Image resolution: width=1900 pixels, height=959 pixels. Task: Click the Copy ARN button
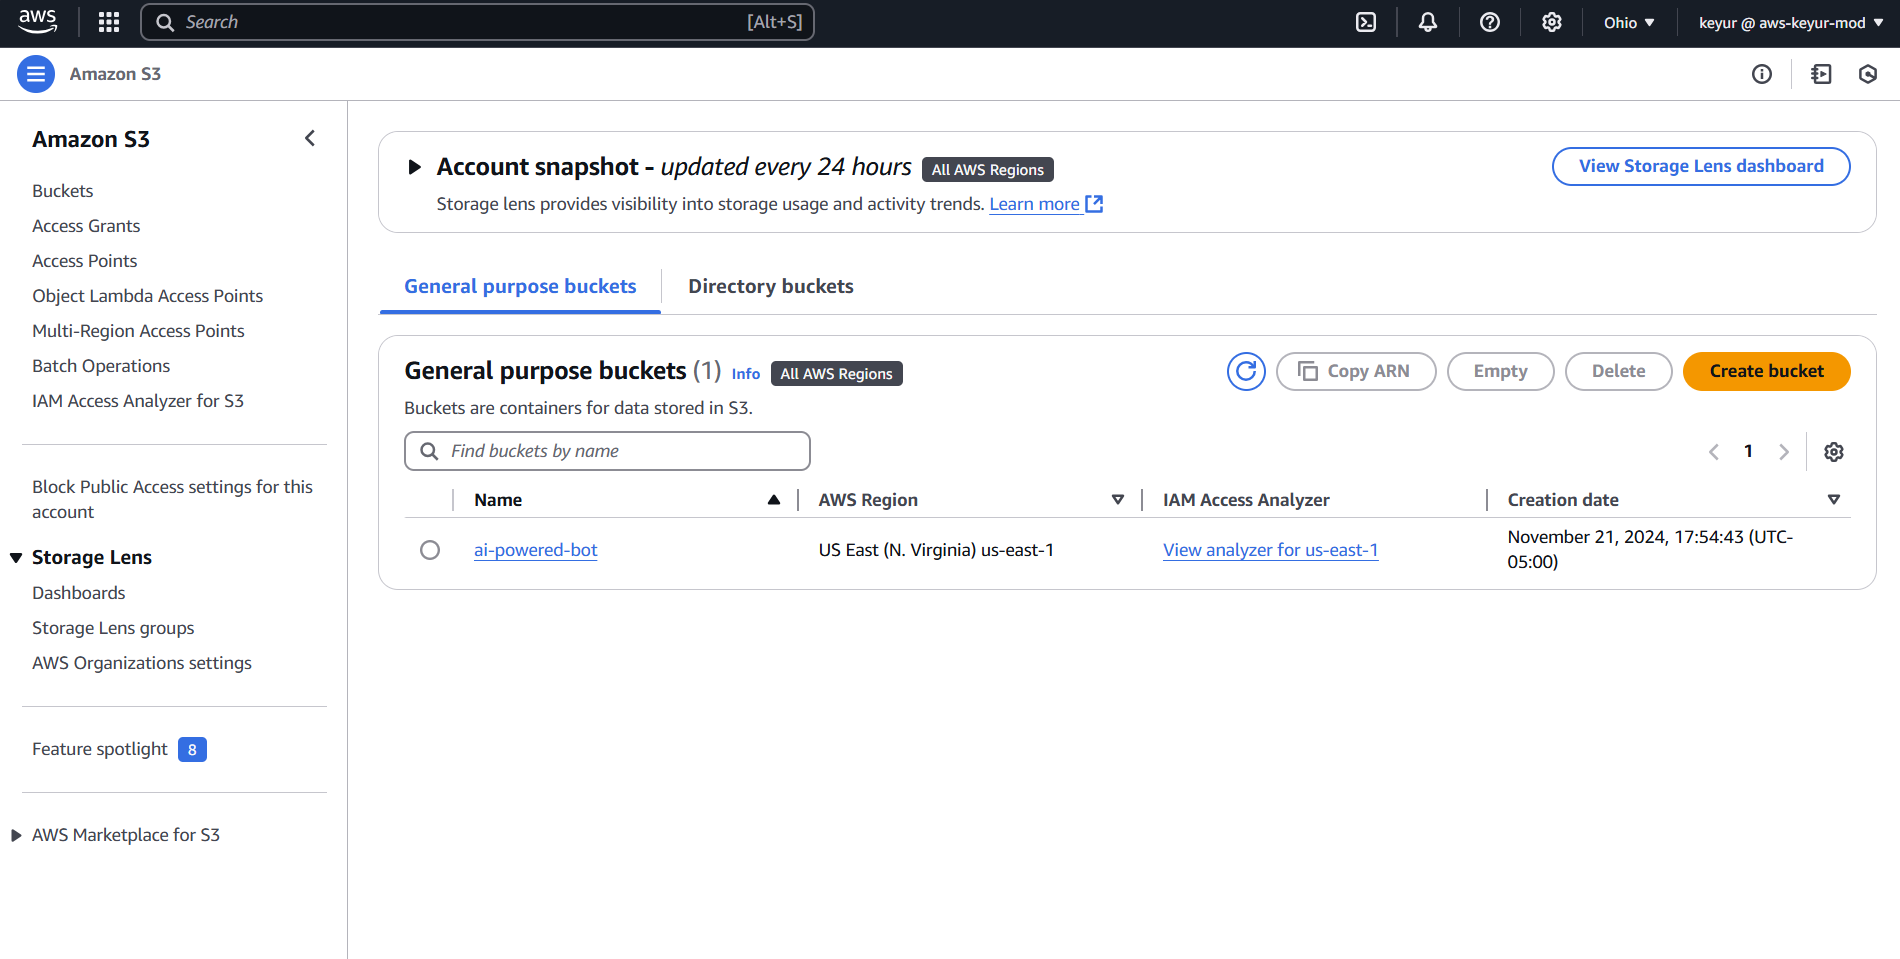[x=1356, y=371]
